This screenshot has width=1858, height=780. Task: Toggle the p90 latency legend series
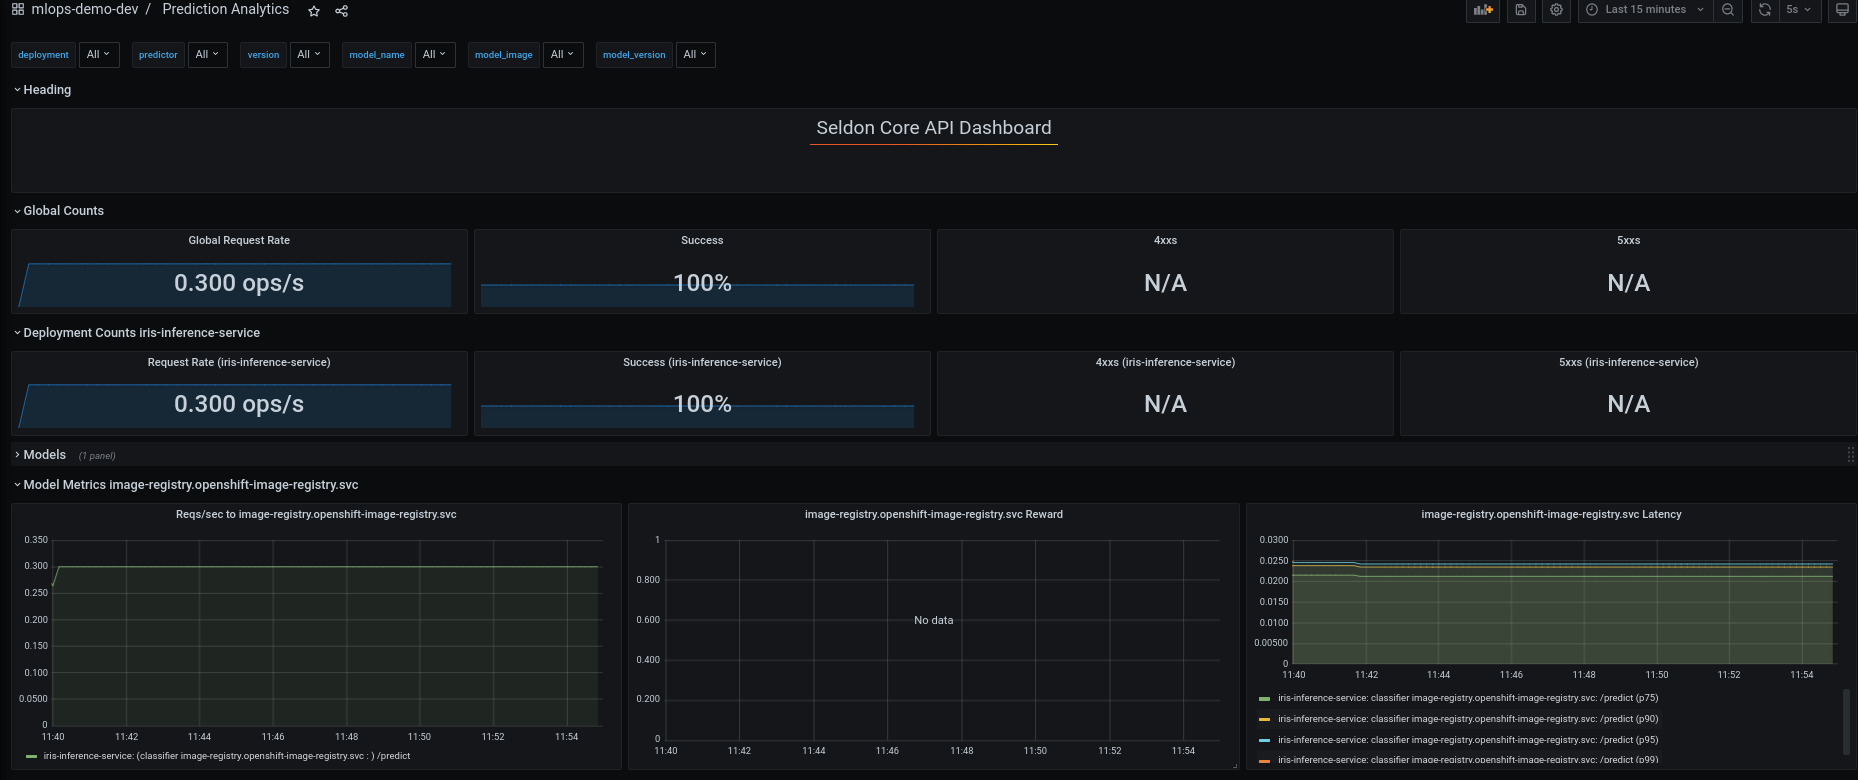coord(1468,719)
